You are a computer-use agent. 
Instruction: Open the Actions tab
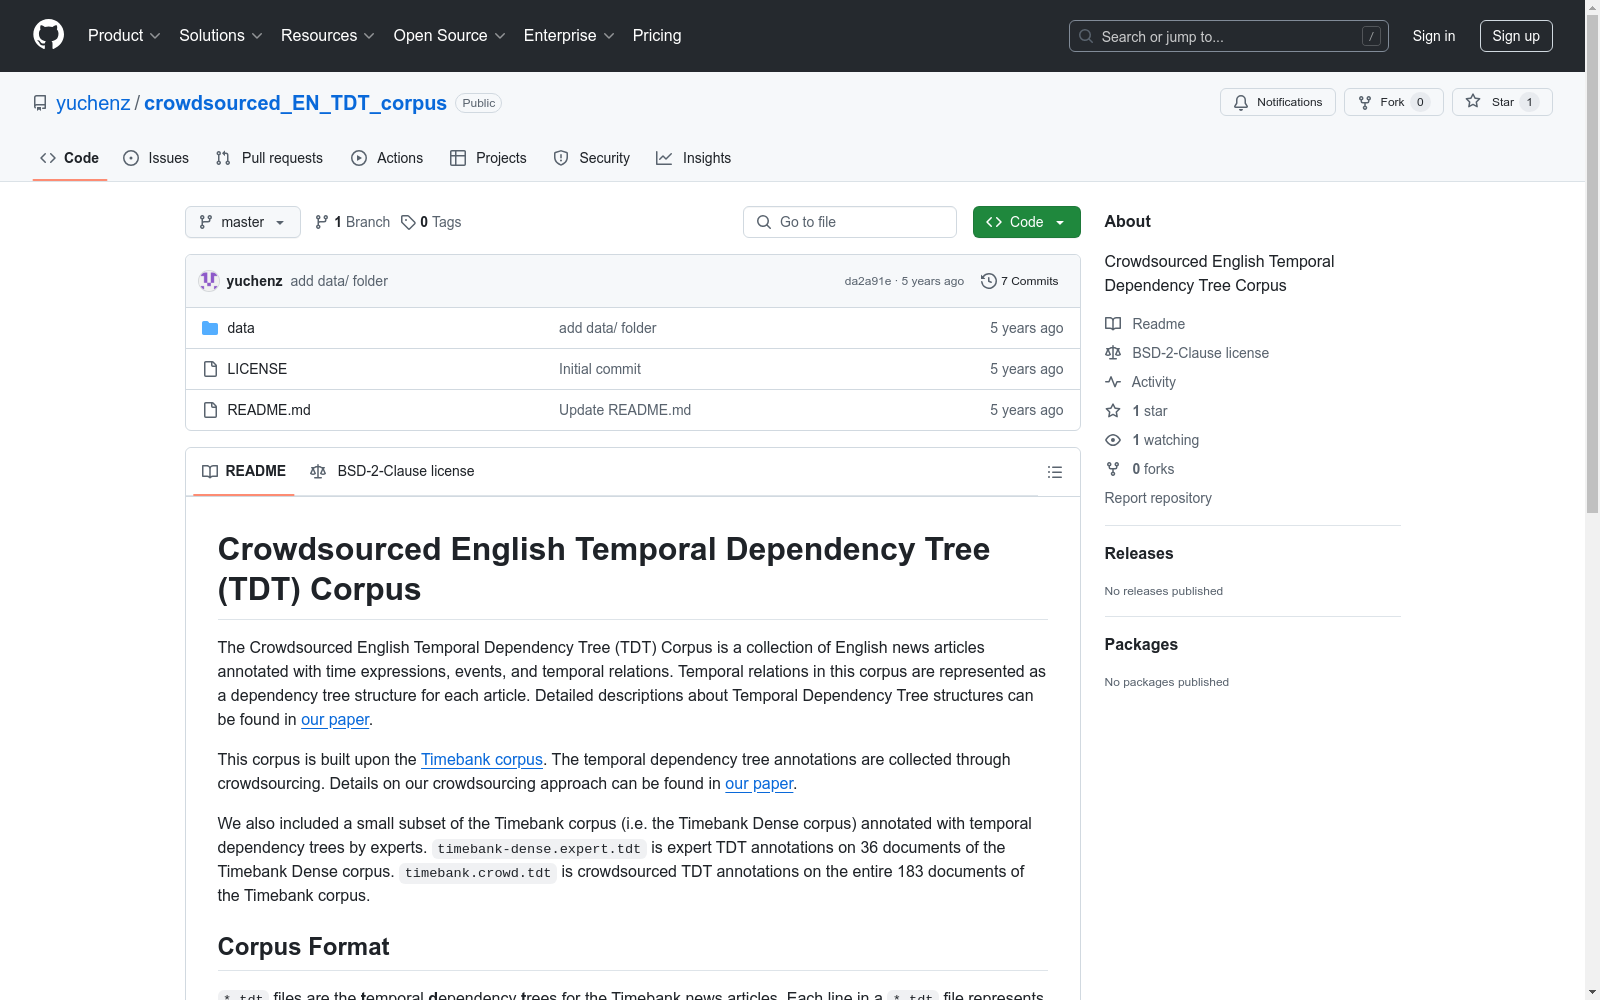pos(387,158)
